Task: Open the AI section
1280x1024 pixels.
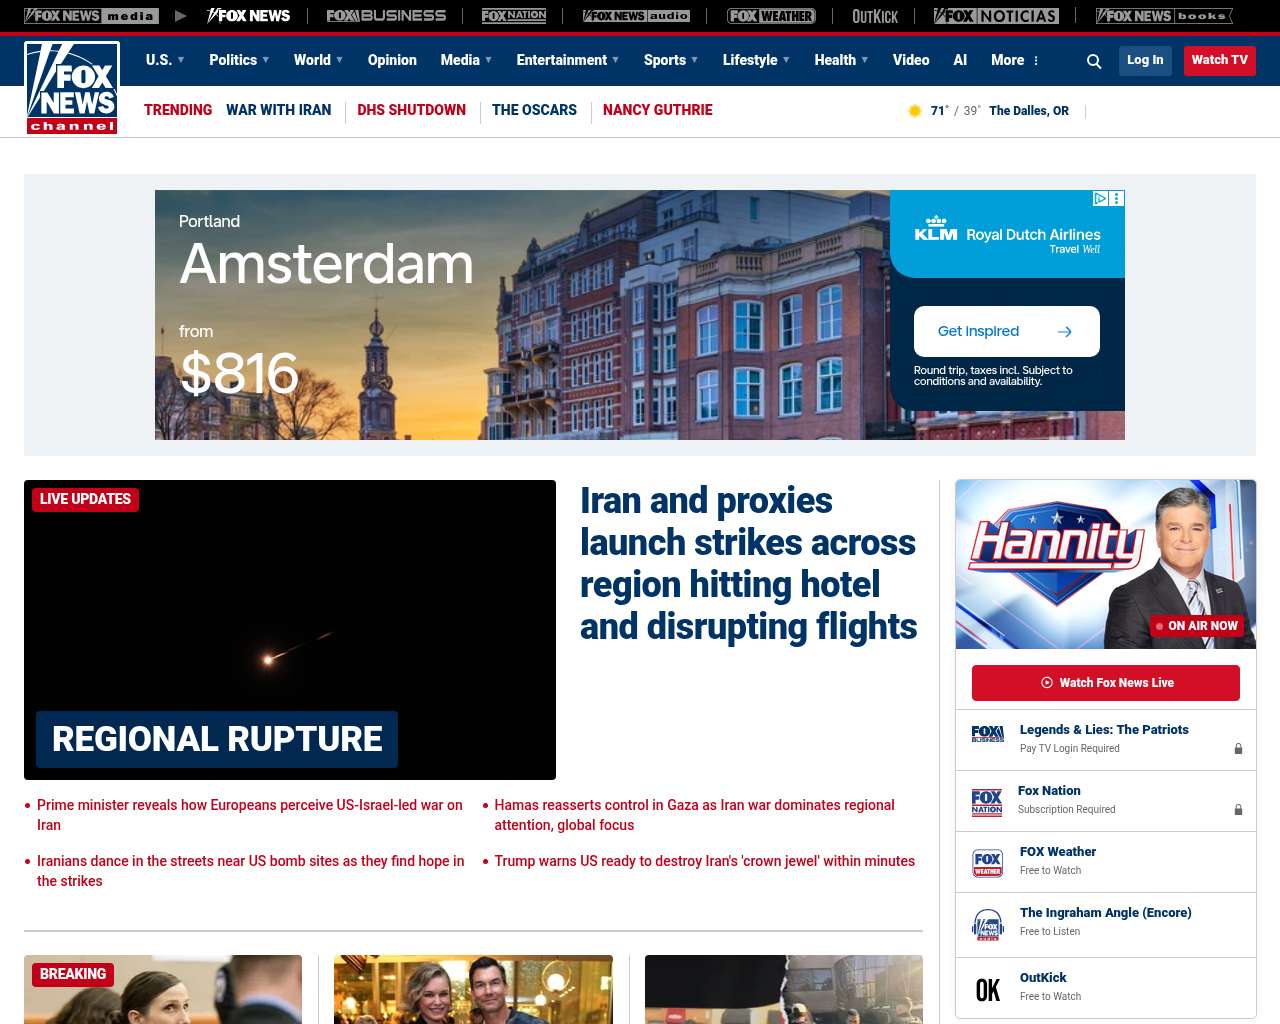Action: pos(960,60)
